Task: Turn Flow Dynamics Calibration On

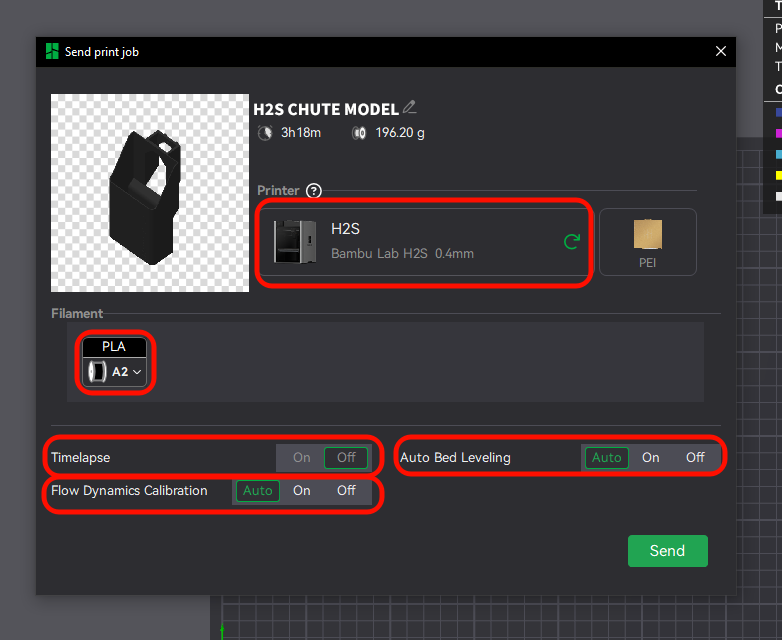Action: (x=301, y=490)
